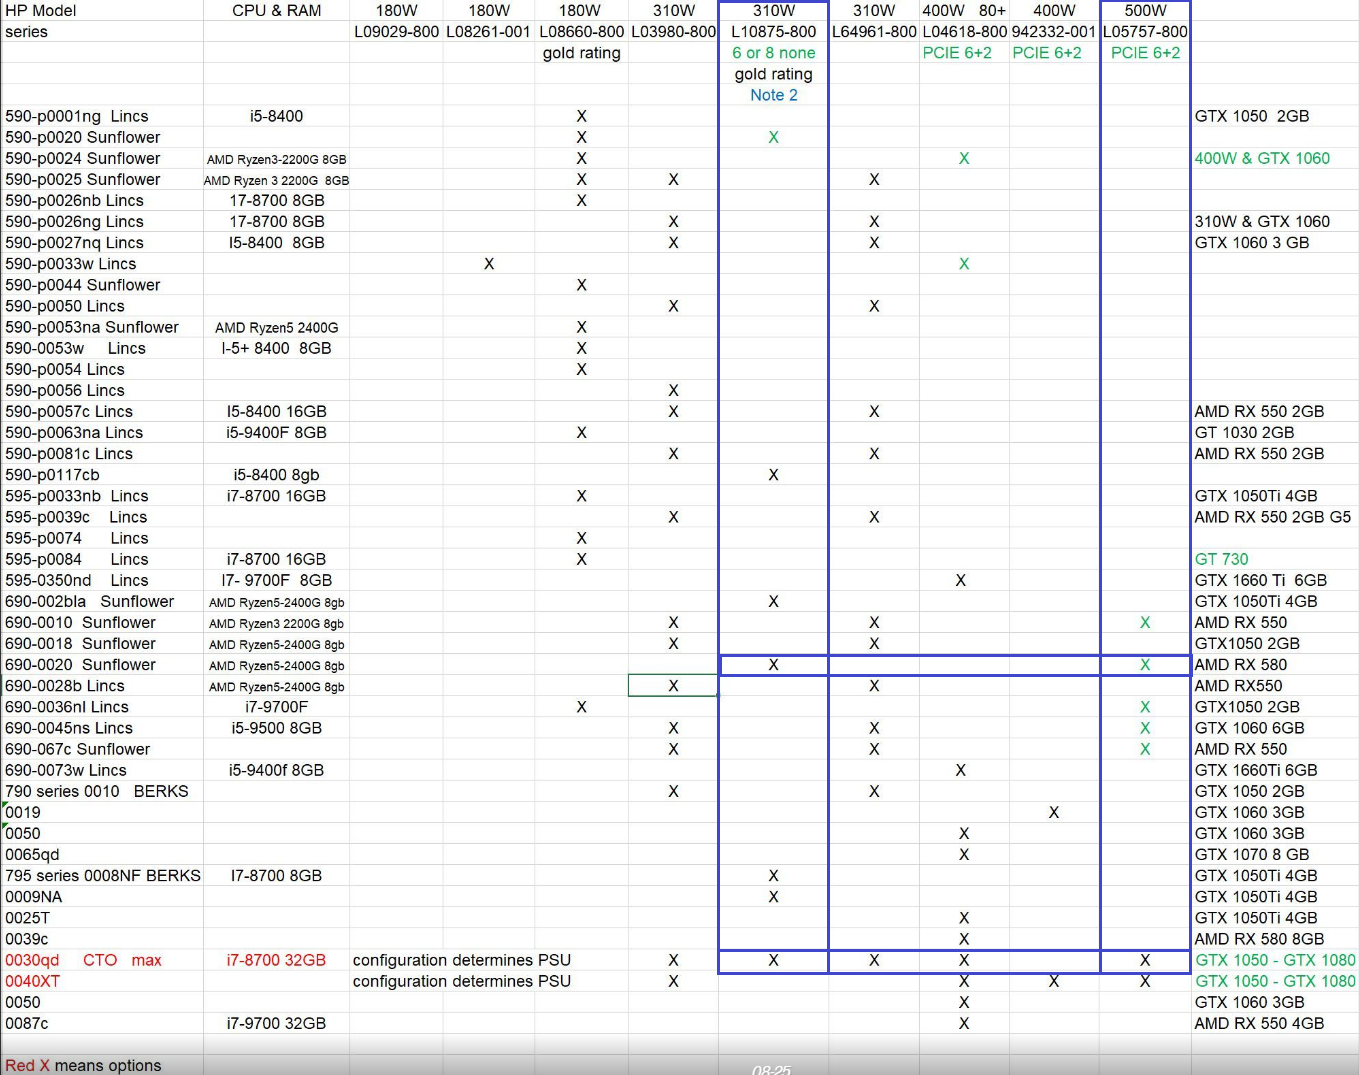Select the 'AMD RX 550 2GB G5' cell
The width and height of the screenshot is (1359, 1075).
coord(1272,517)
